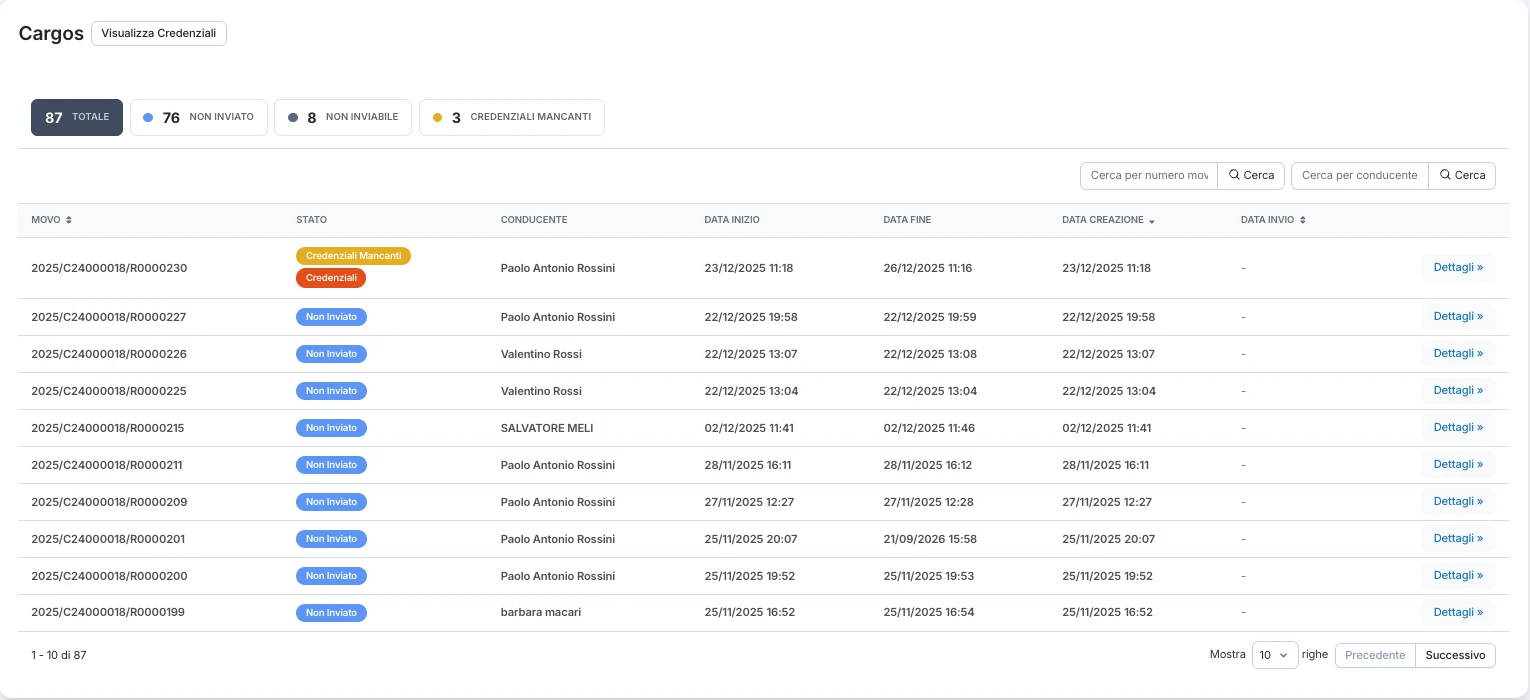Select movo text 2025/C24000018/R0000230
1530x700 pixels.
[109, 268]
